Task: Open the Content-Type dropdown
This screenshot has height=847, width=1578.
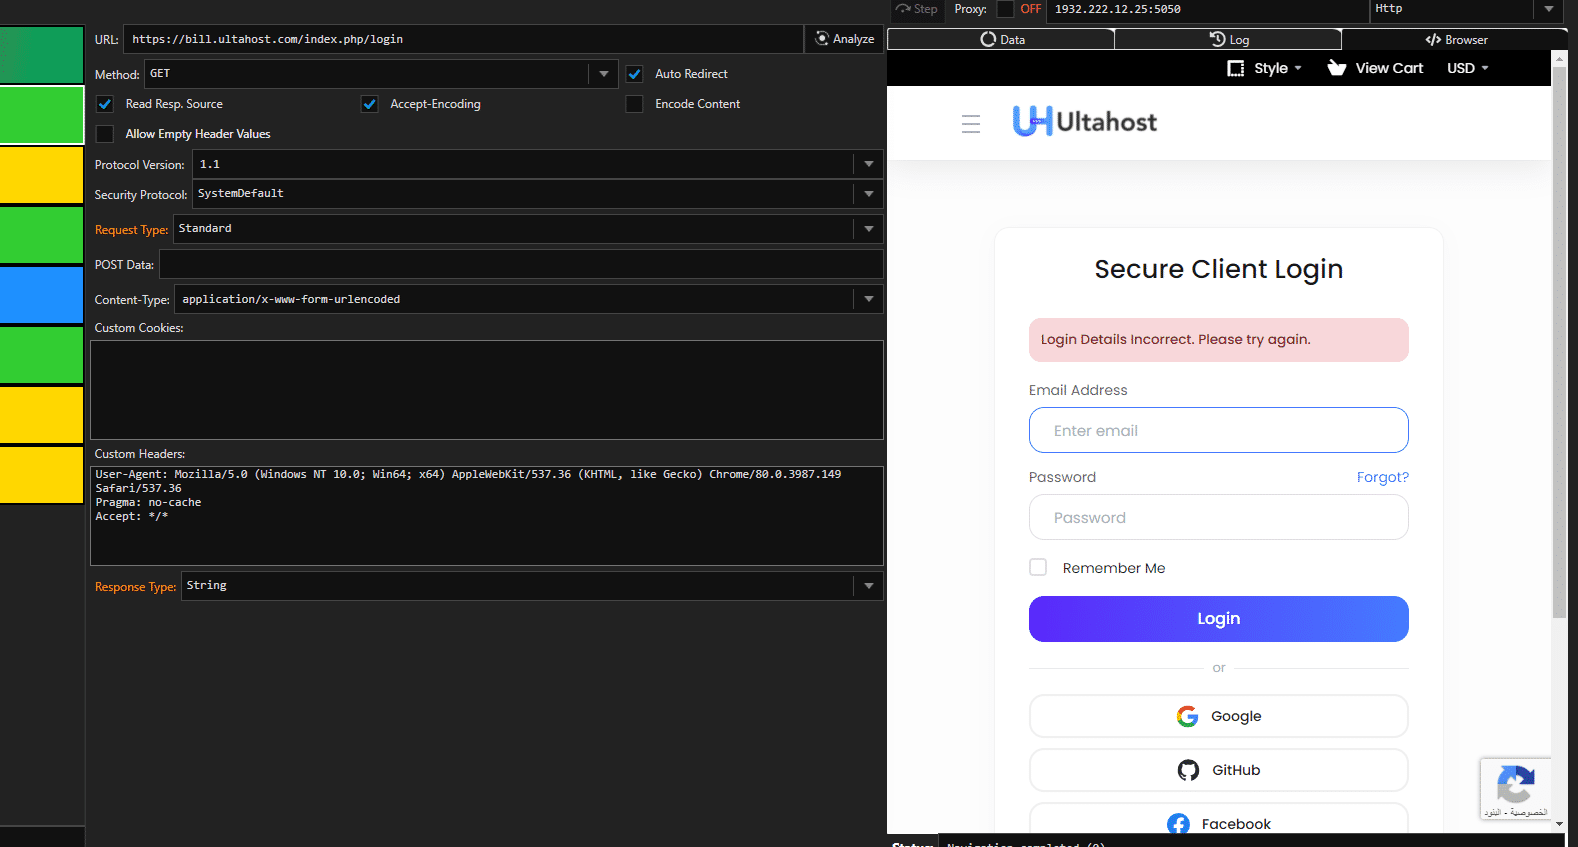Action: 869,299
